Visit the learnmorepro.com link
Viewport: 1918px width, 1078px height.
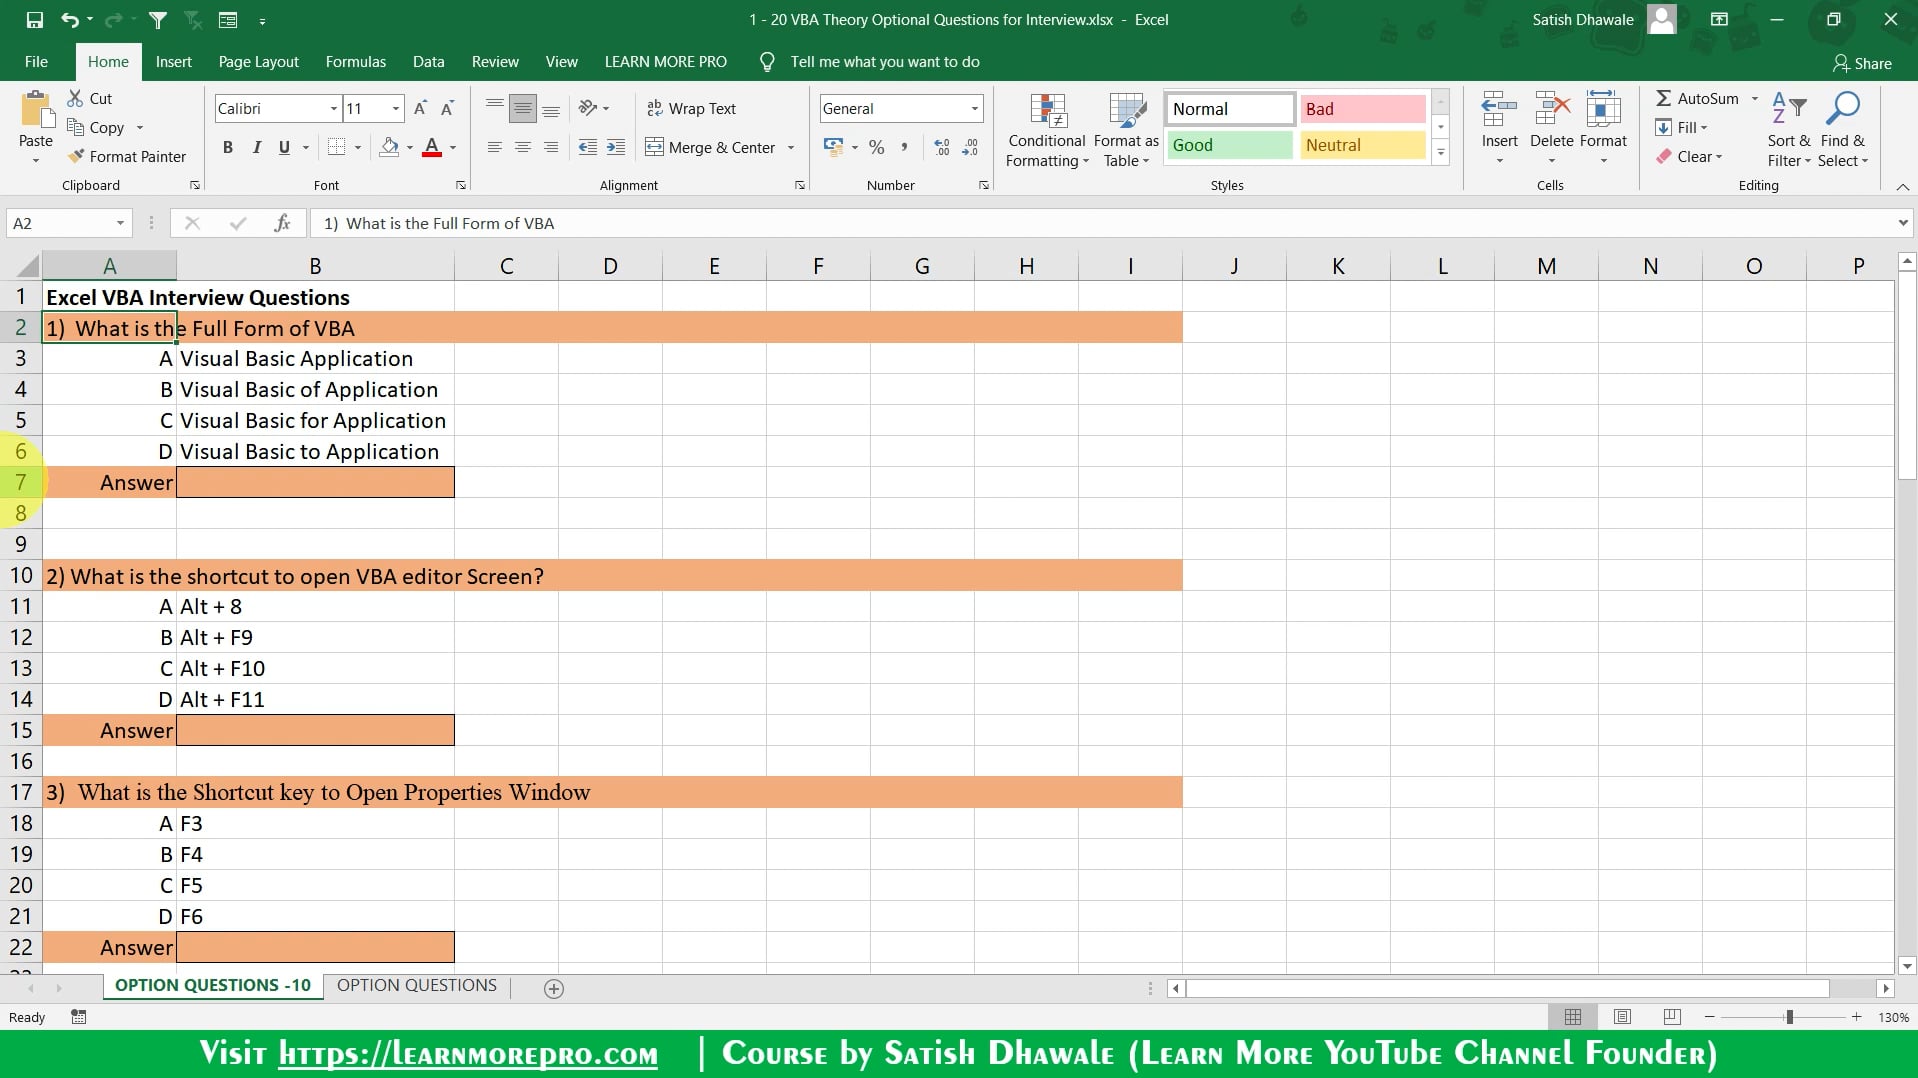pos(466,1053)
